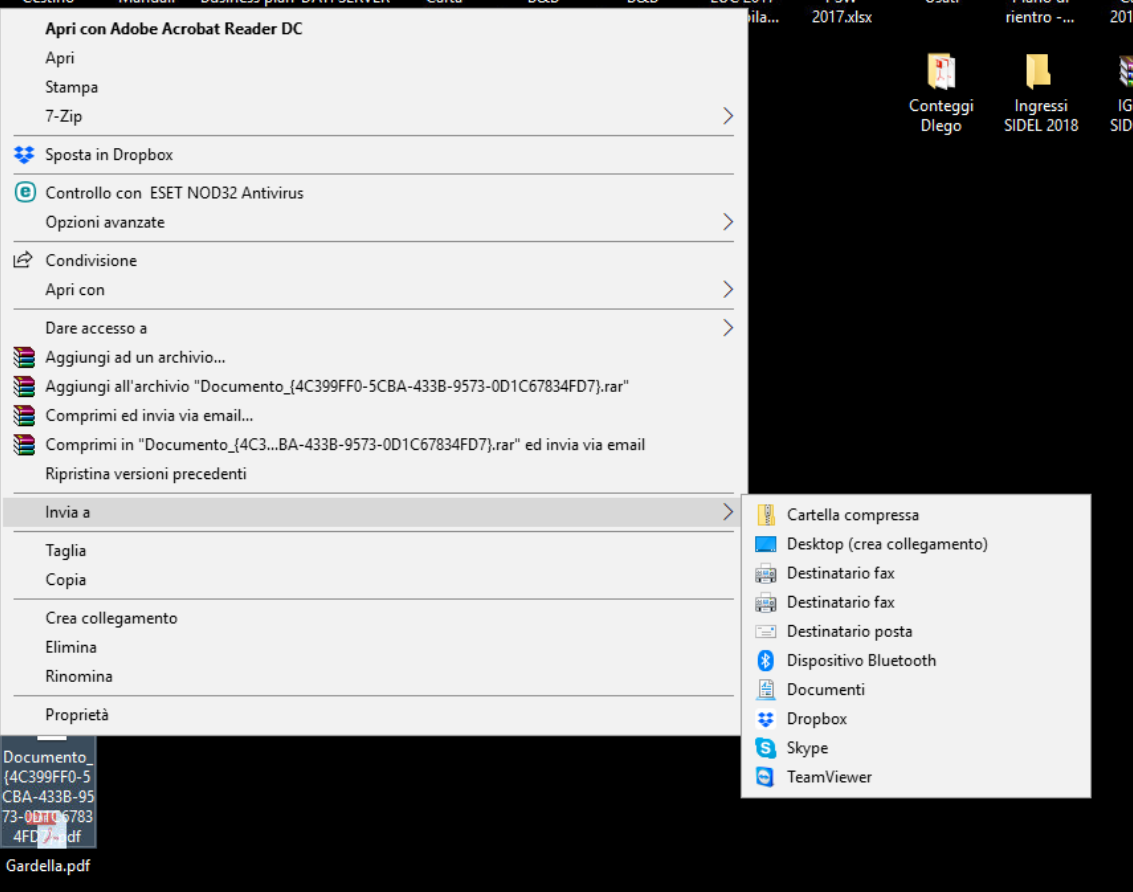Click the WinRAR icon for Comprimi ed invia via email...
Viewport: 1133px width, 892px height.
[24, 416]
